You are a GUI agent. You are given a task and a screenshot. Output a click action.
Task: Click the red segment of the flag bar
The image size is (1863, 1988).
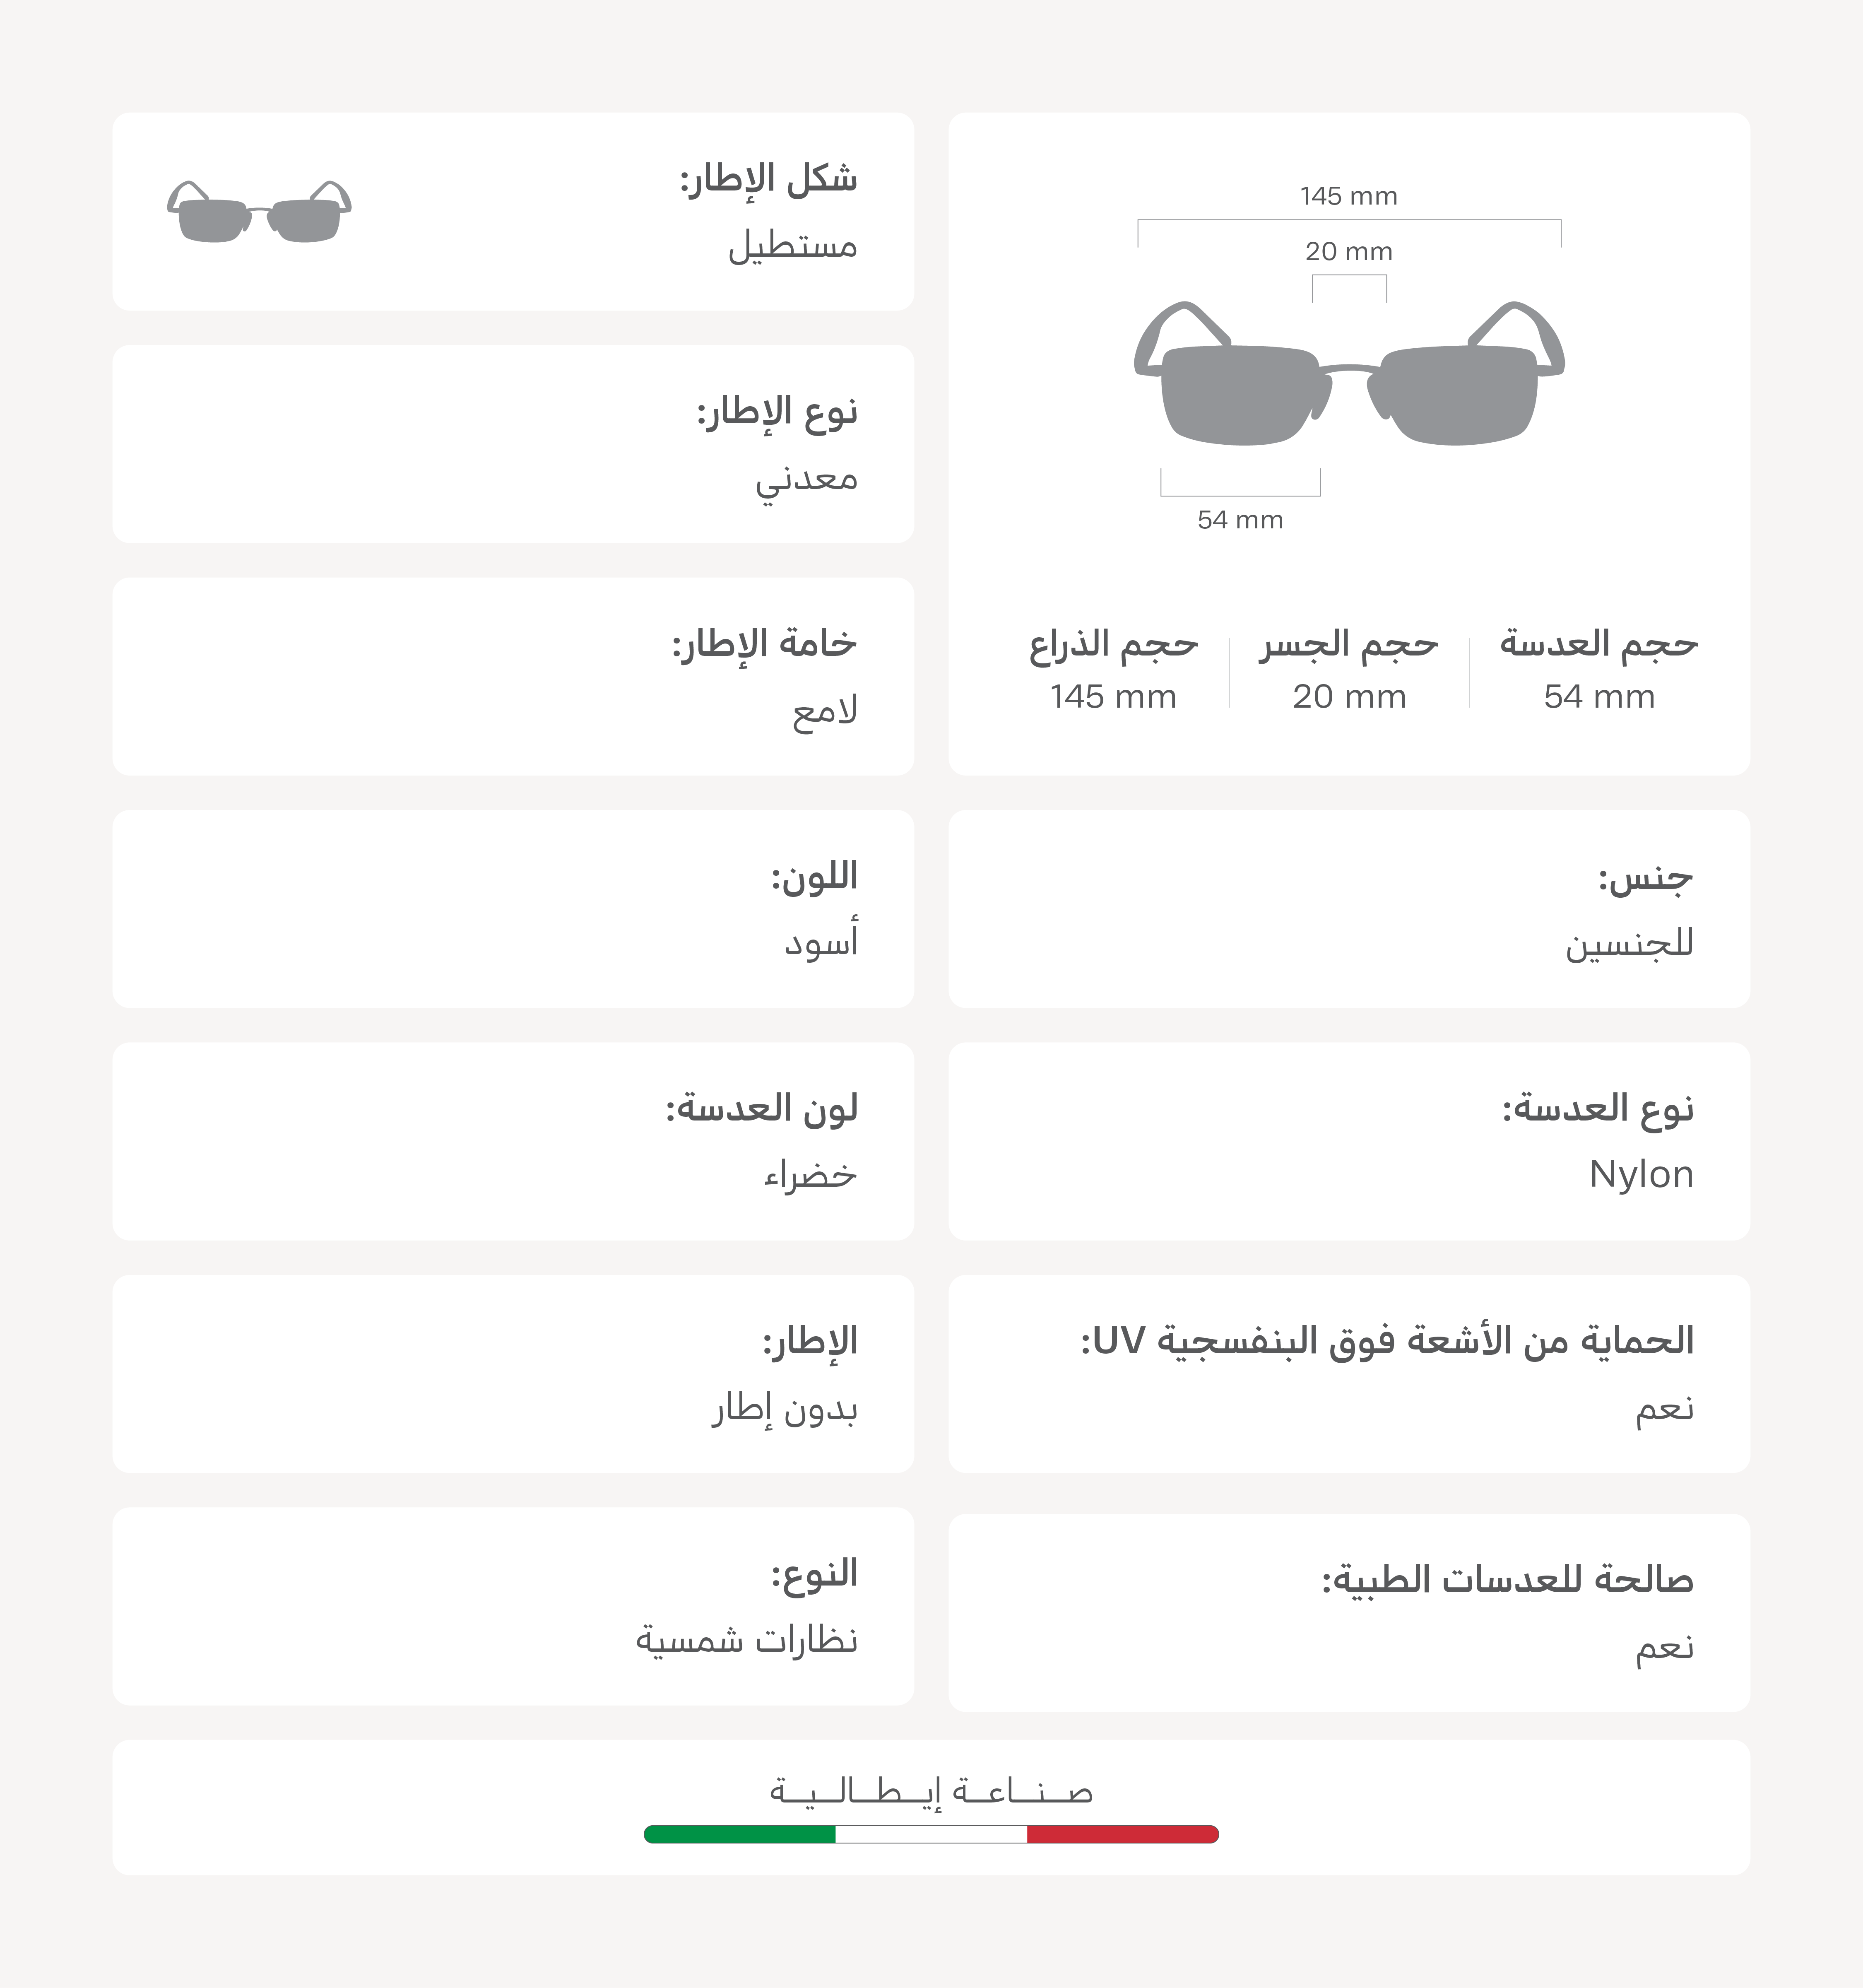[1122, 1834]
